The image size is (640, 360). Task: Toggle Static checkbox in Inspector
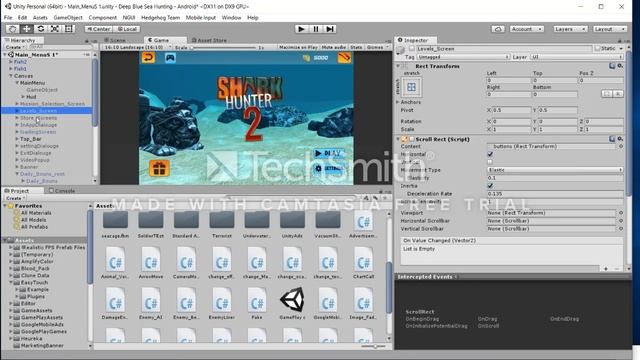tap(598, 49)
